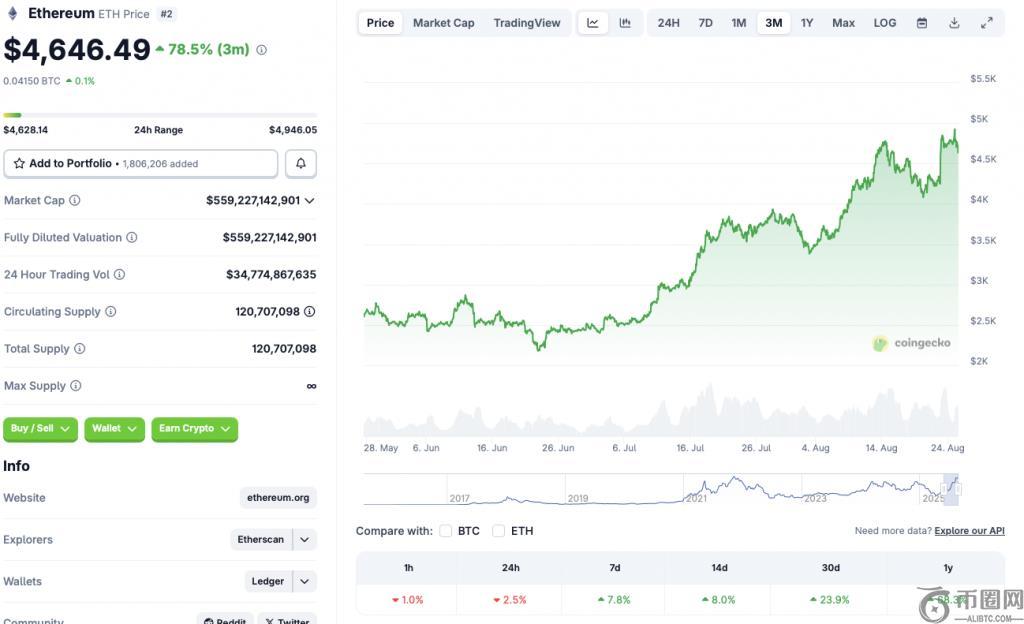Click the 24h price range bar

(160, 116)
